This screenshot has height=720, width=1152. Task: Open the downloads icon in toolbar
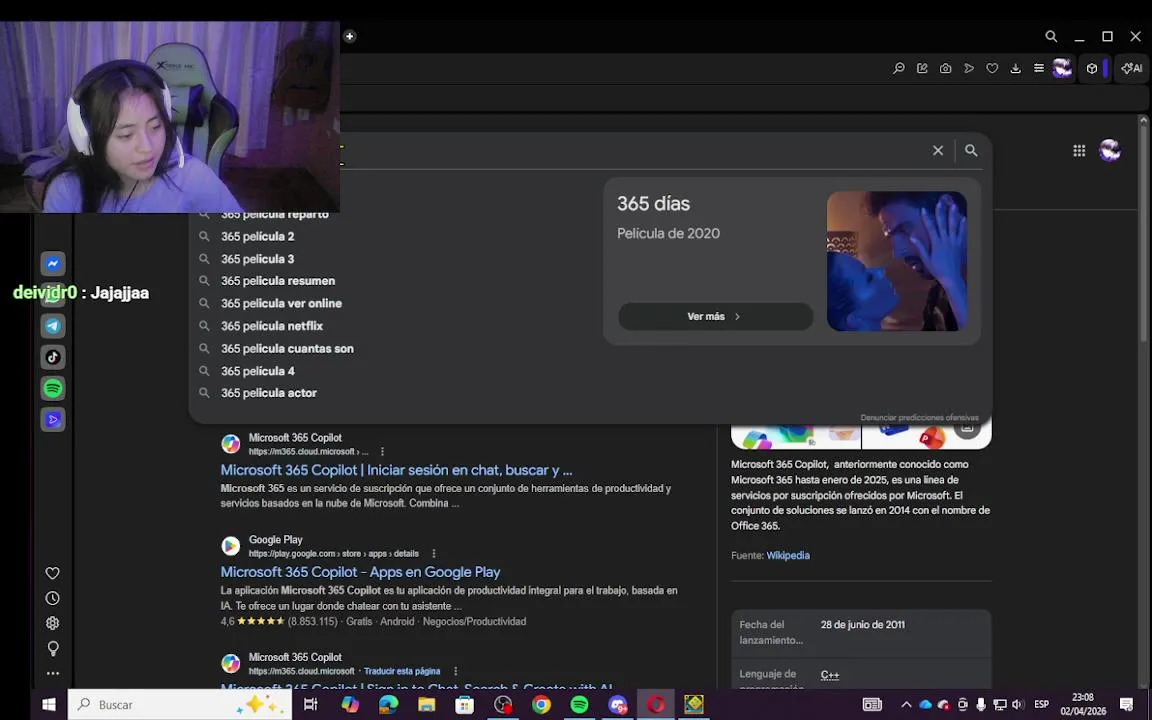point(1015,68)
